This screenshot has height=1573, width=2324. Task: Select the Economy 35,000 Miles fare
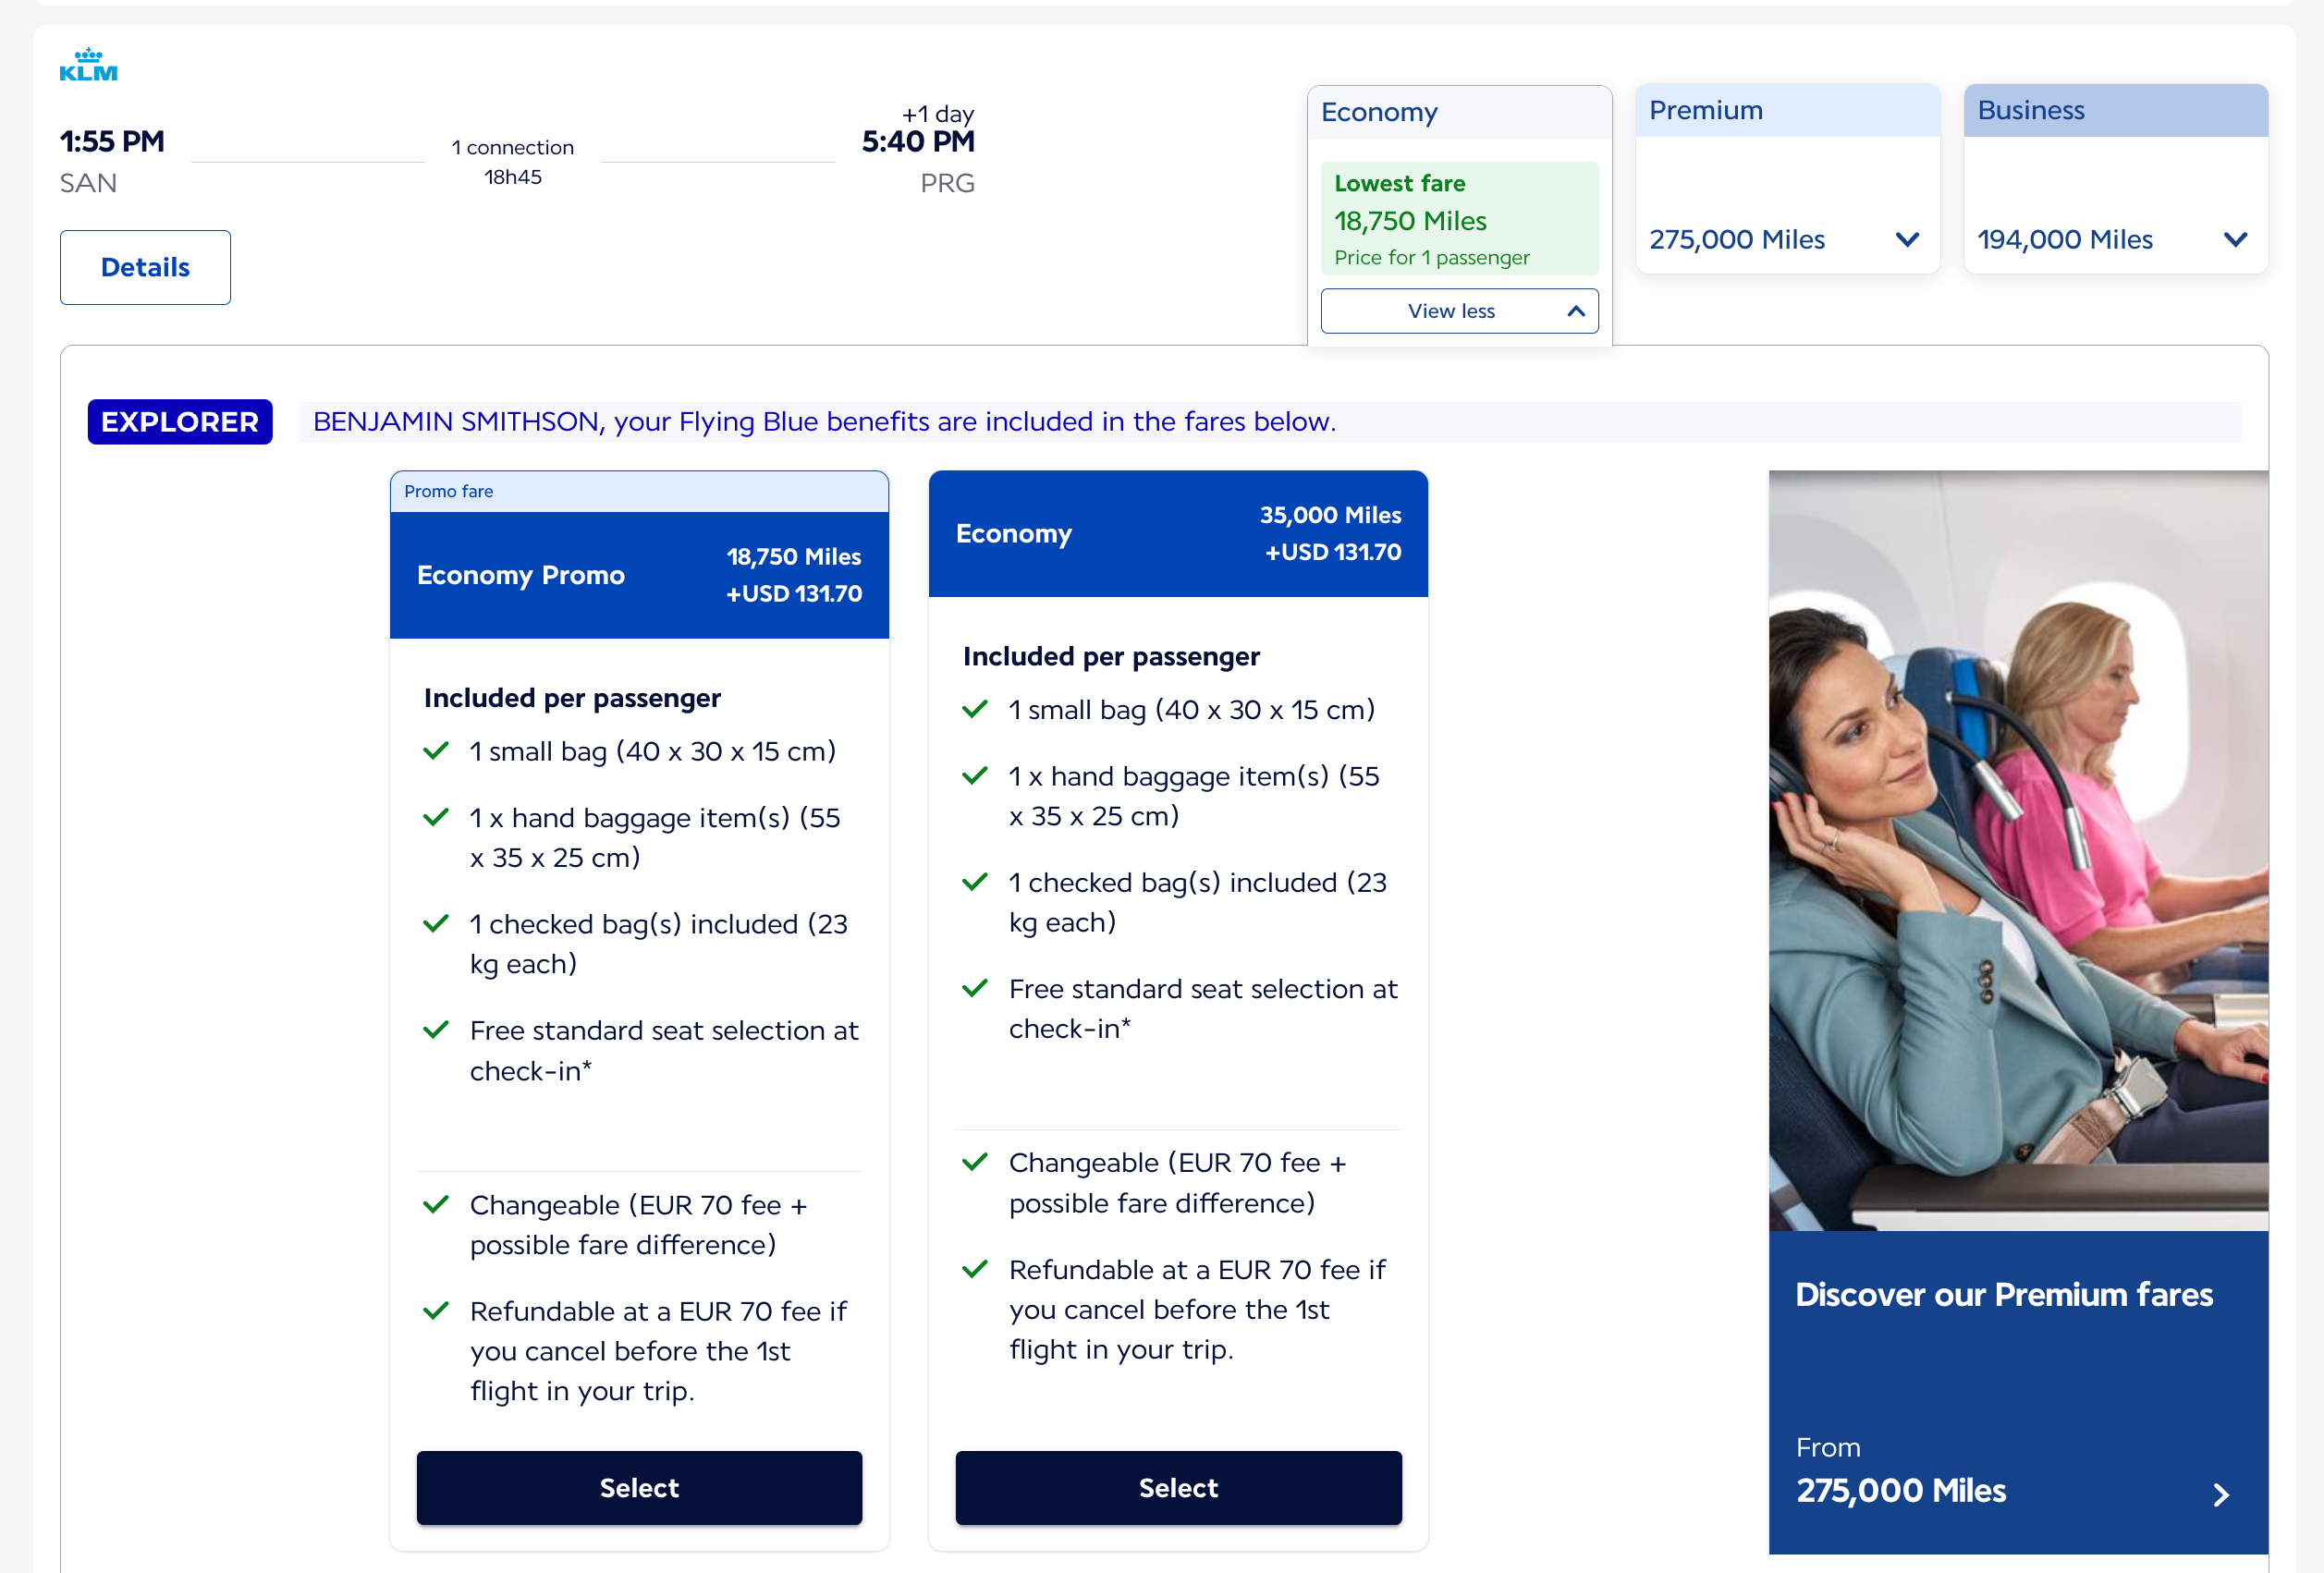coord(1178,1487)
